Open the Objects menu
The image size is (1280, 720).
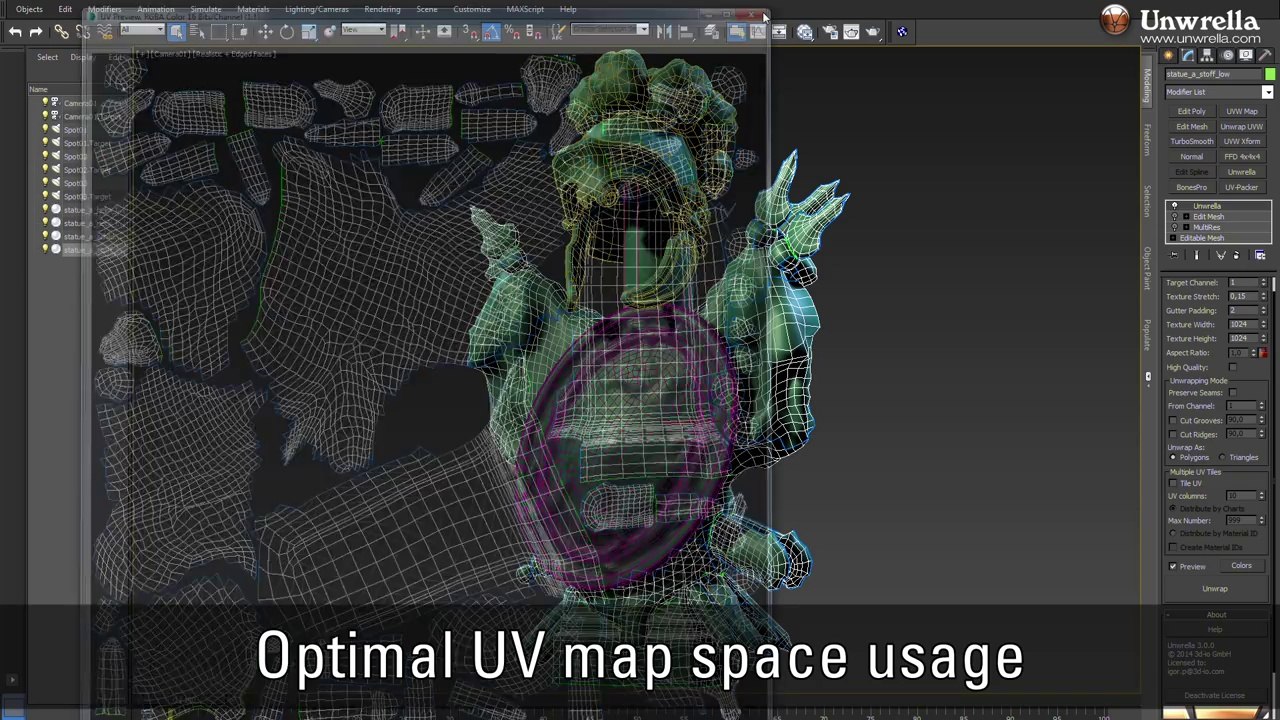point(29,9)
